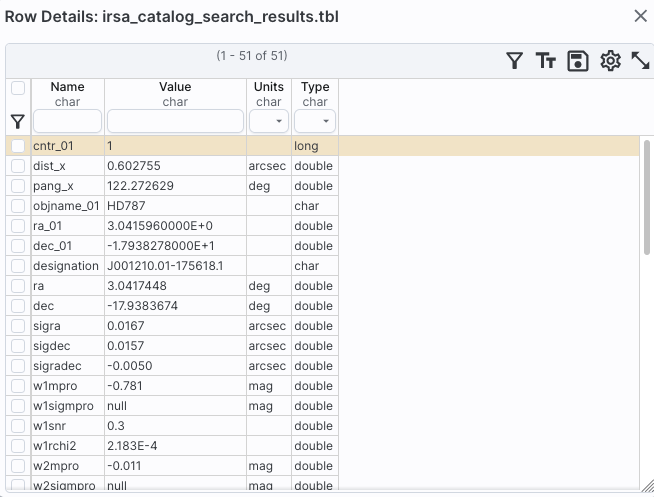This screenshot has height=497, width=654.
Task: Select the checkbox beside designation row
Action: click(18, 266)
